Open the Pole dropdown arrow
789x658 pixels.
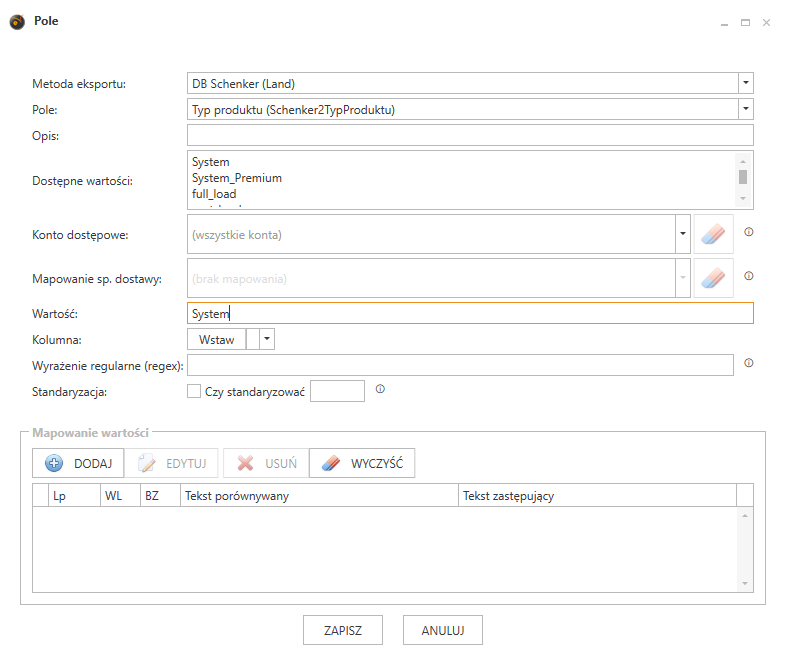point(746,109)
